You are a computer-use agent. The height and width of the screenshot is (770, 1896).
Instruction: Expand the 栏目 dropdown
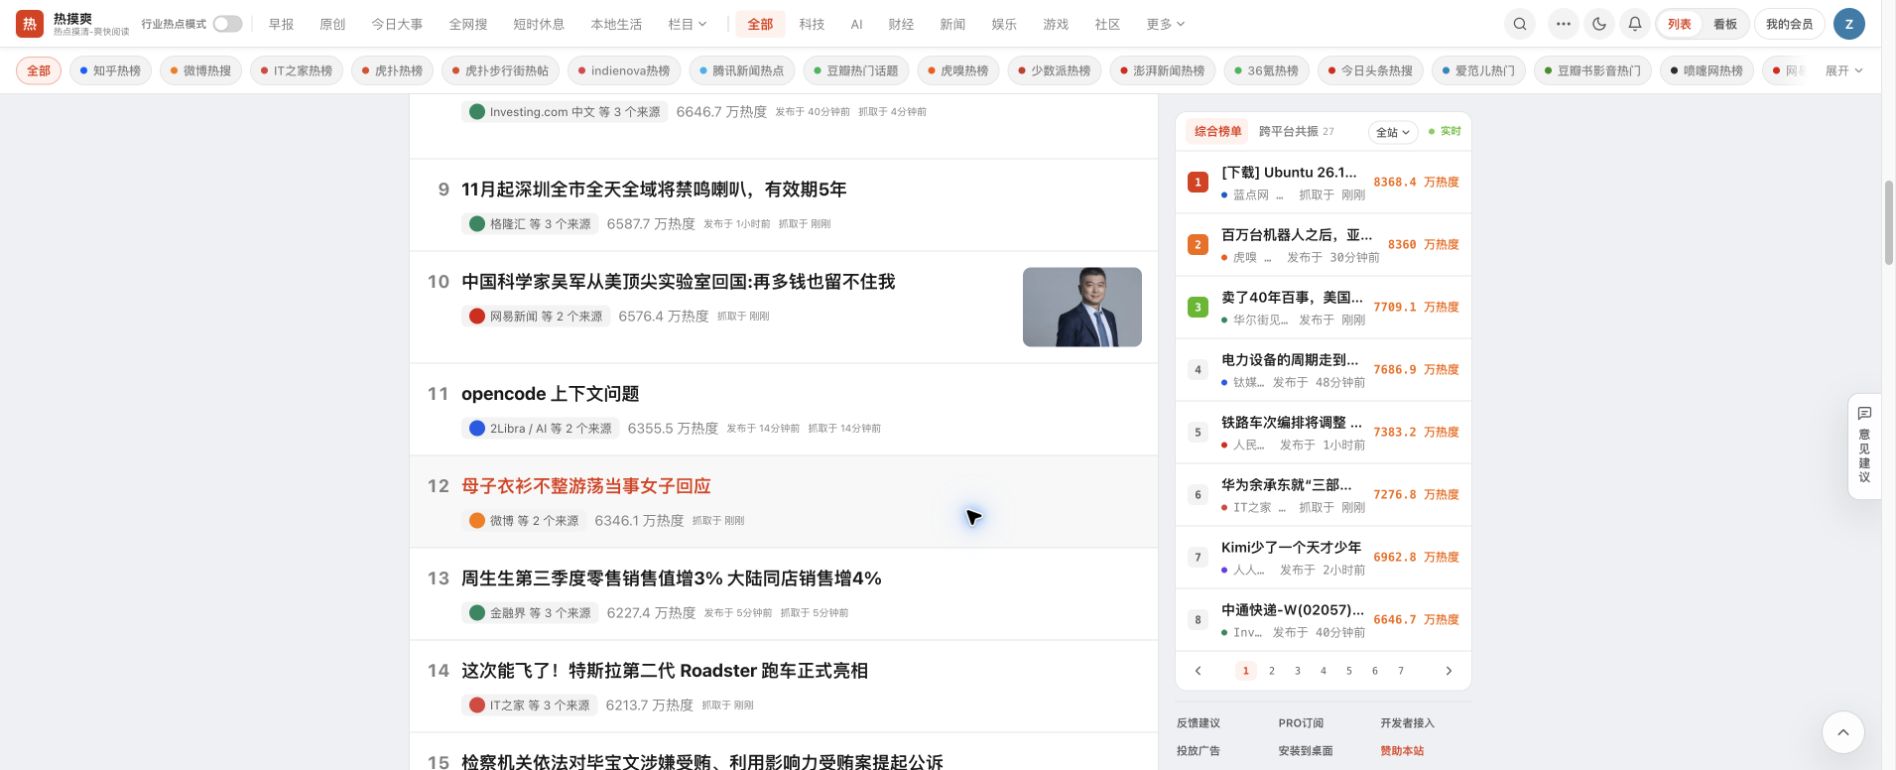pyautogui.click(x=687, y=24)
